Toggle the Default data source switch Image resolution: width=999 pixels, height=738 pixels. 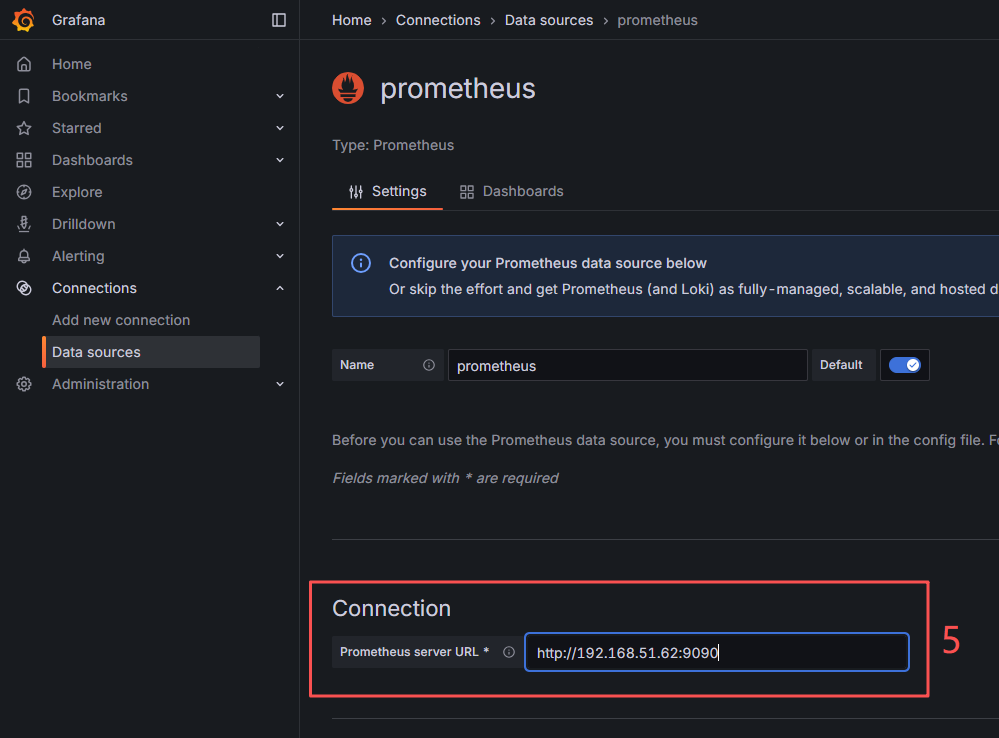pos(905,365)
